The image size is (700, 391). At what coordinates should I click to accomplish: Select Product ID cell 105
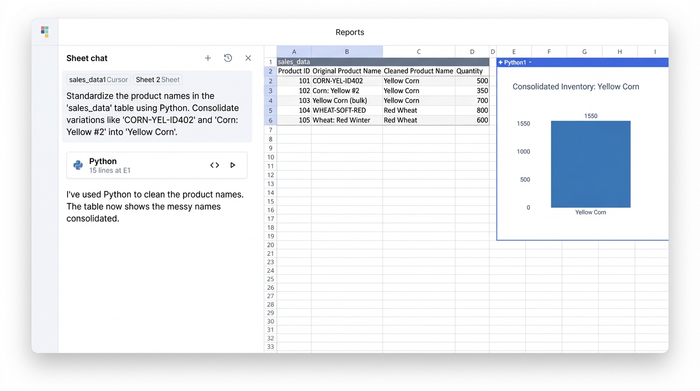[294, 120]
